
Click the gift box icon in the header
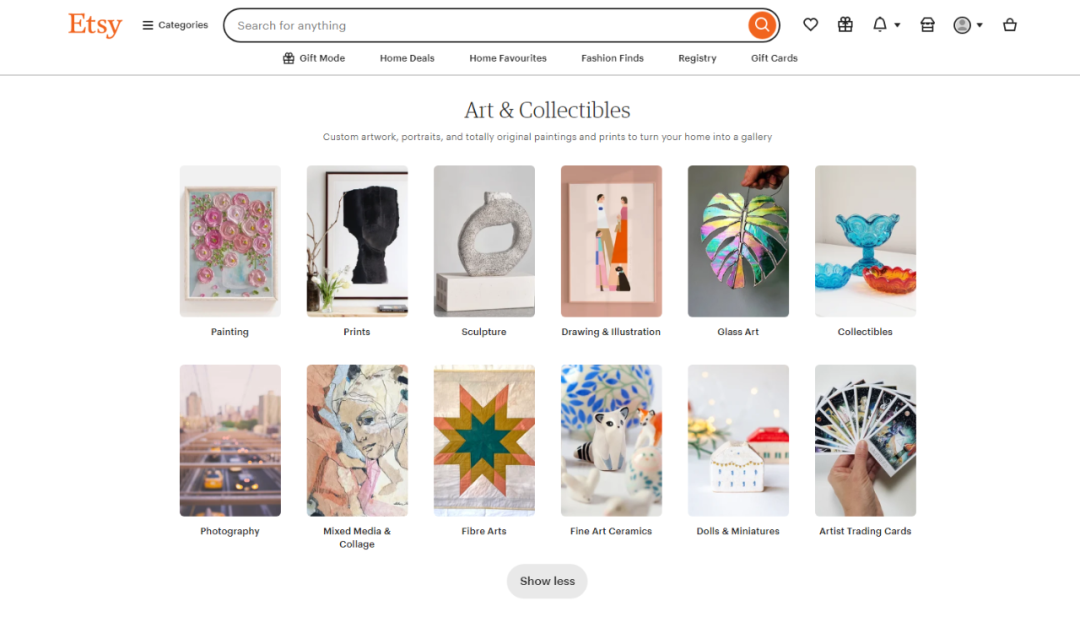[x=845, y=24]
